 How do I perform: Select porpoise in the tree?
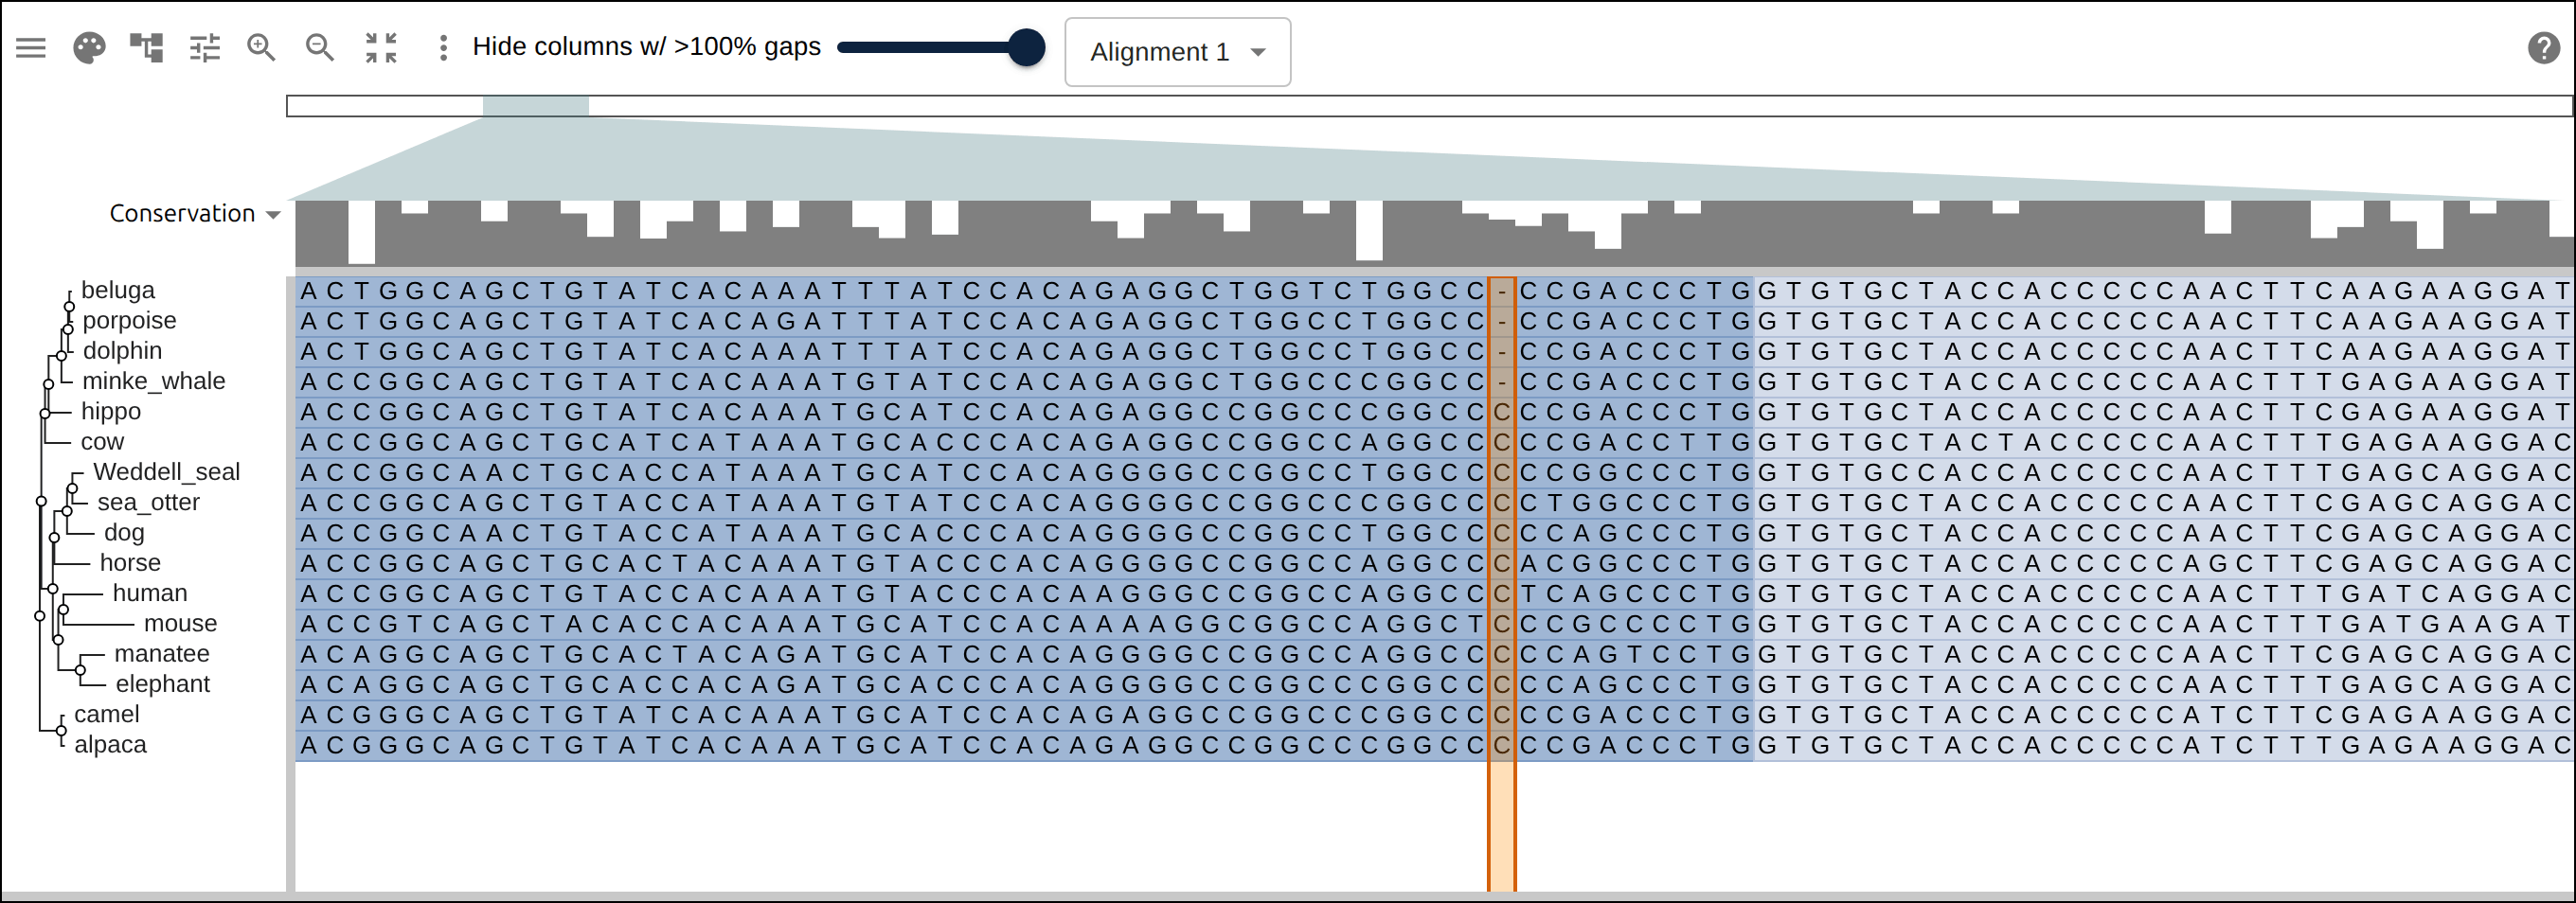129,320
